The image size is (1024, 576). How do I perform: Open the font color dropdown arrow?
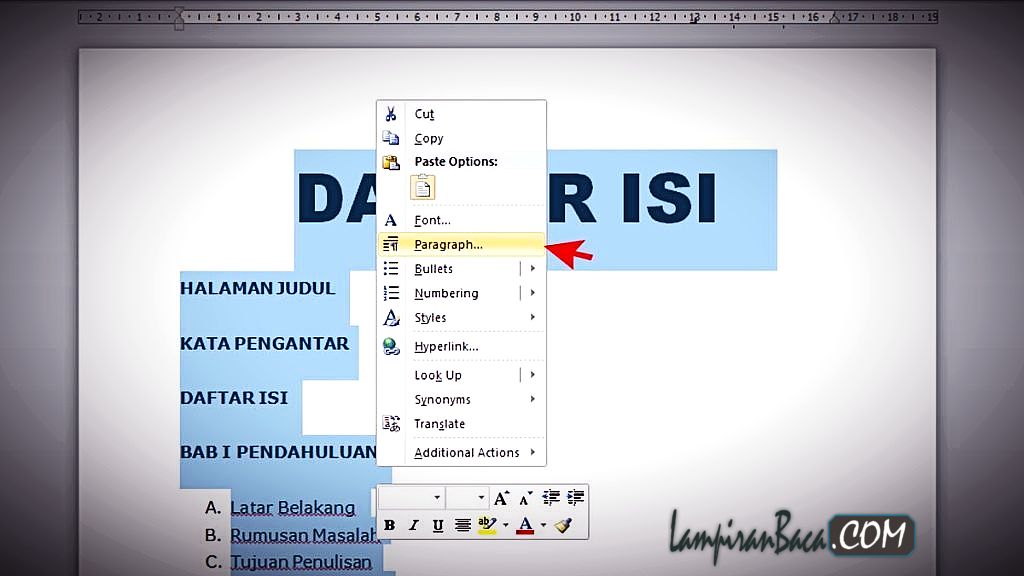[x=543, y=526]
